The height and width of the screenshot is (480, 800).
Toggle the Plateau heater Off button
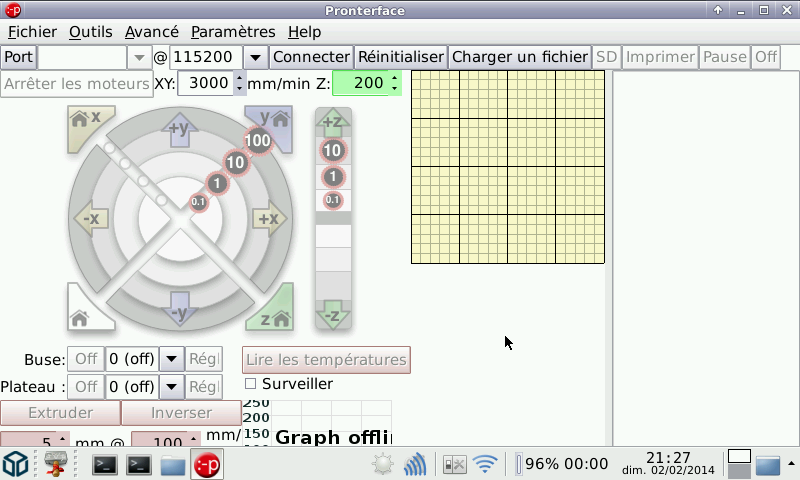(86, 386)
